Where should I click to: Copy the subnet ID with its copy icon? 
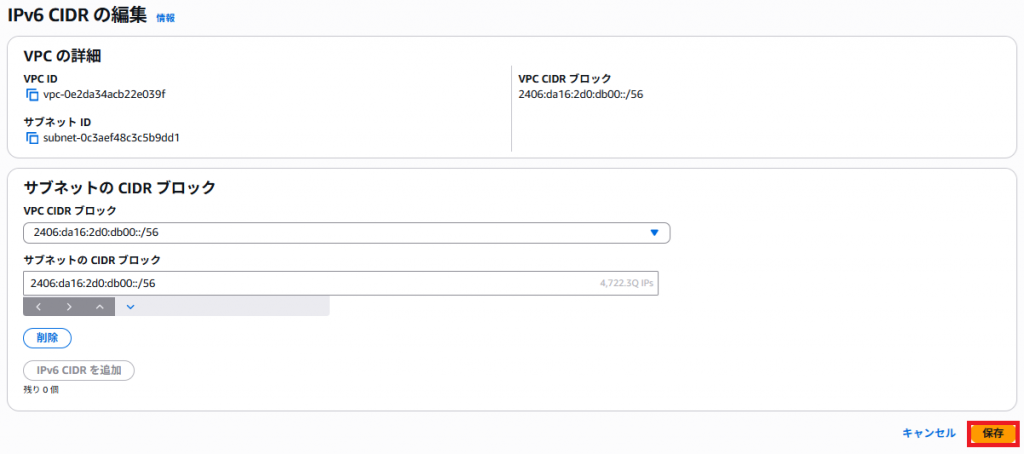point(32,138)
